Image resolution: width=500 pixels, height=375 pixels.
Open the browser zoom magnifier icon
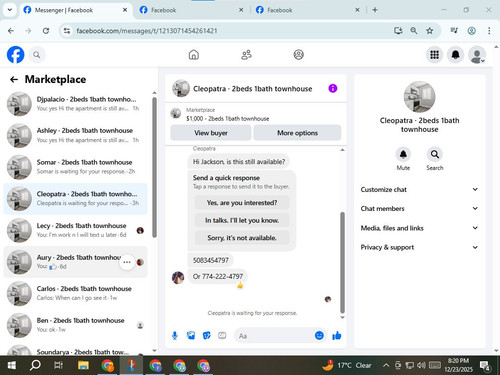tap(414, 31)
